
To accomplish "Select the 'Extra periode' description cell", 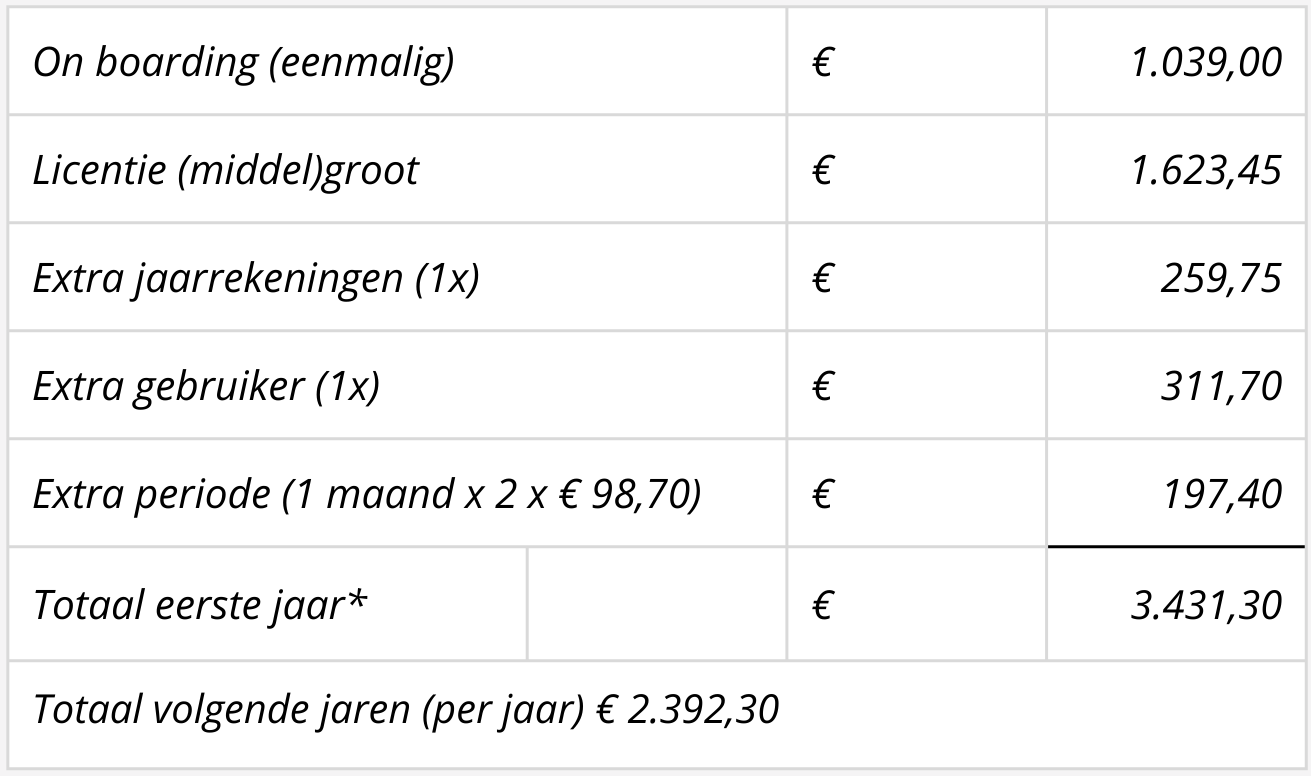I will point(366,494).
